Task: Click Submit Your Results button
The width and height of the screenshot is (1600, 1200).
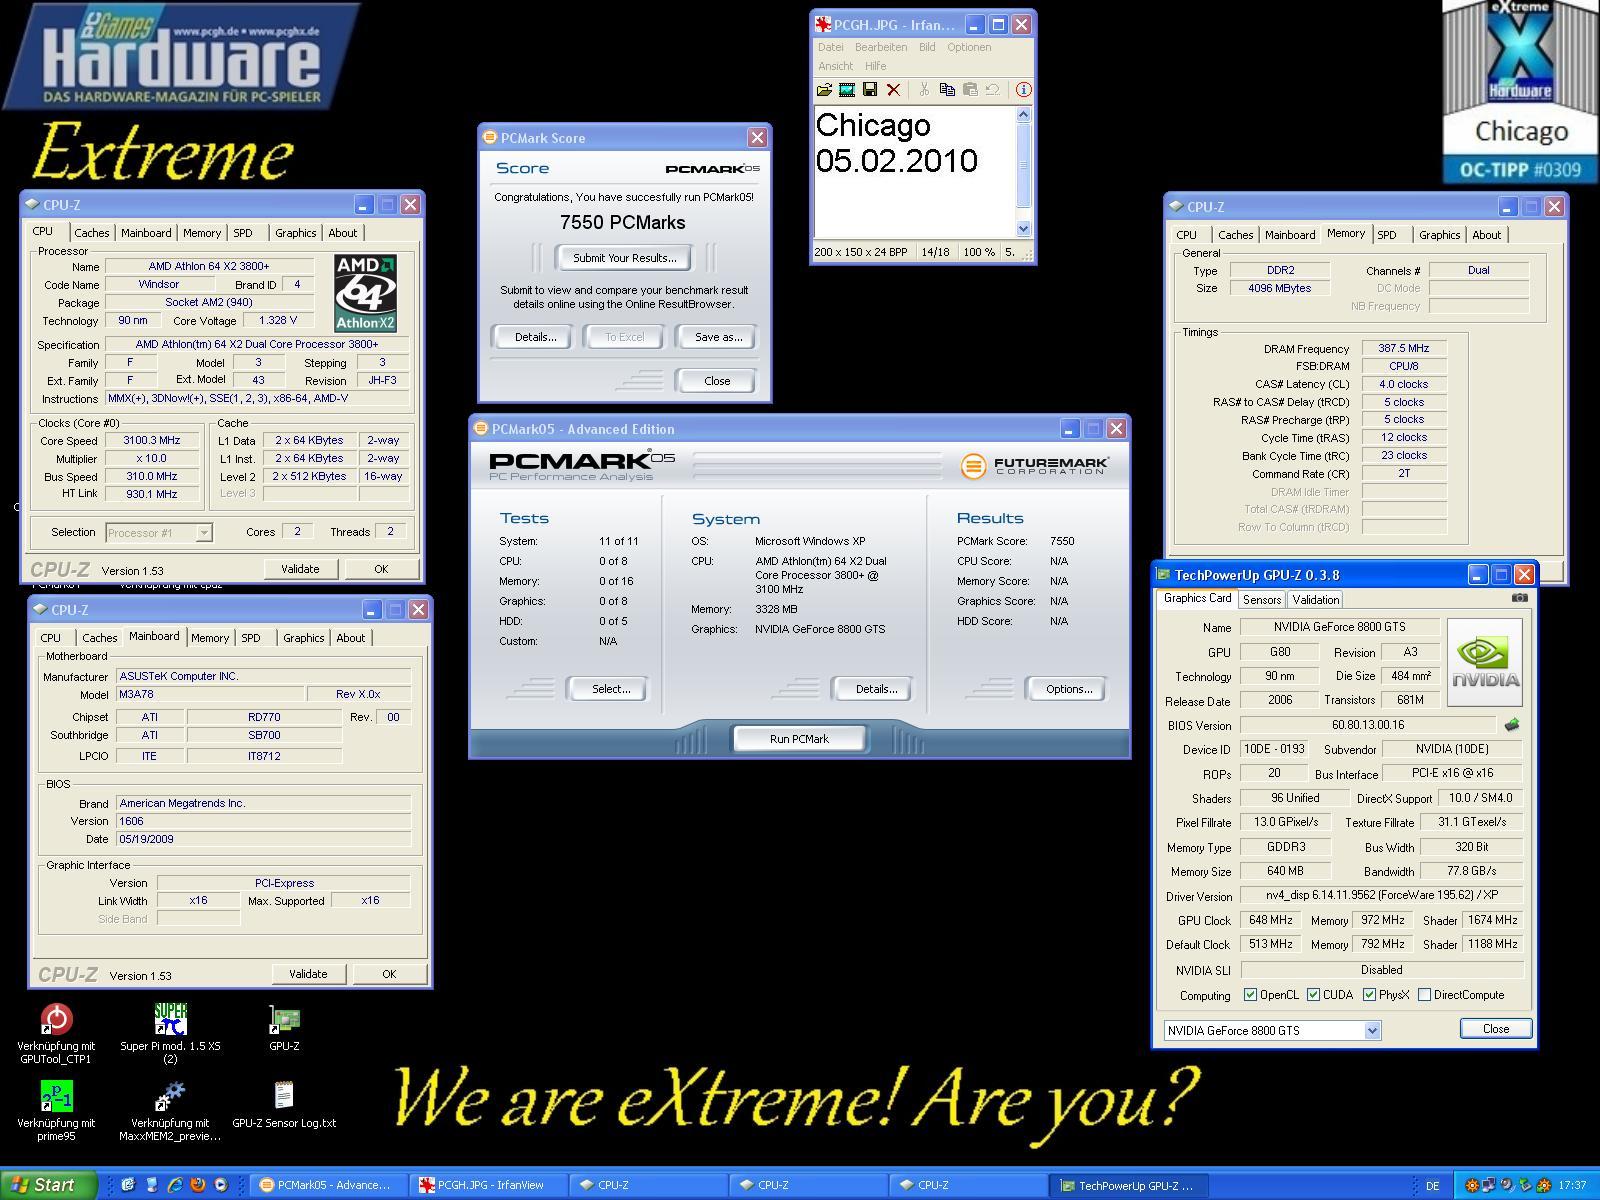Action: pos(624,258)
